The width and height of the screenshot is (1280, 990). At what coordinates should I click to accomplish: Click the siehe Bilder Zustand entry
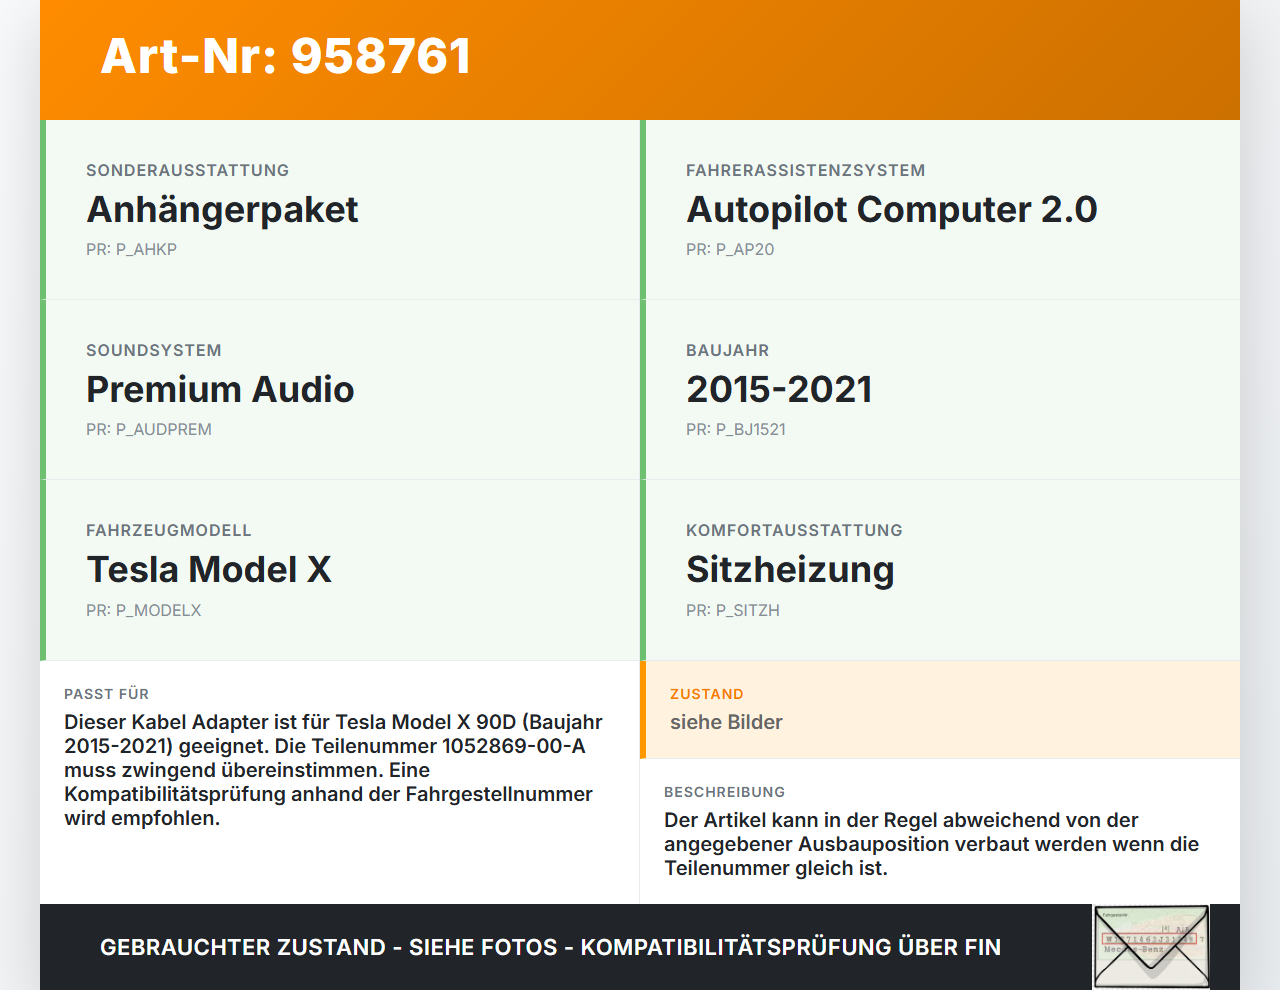point(726,722)
